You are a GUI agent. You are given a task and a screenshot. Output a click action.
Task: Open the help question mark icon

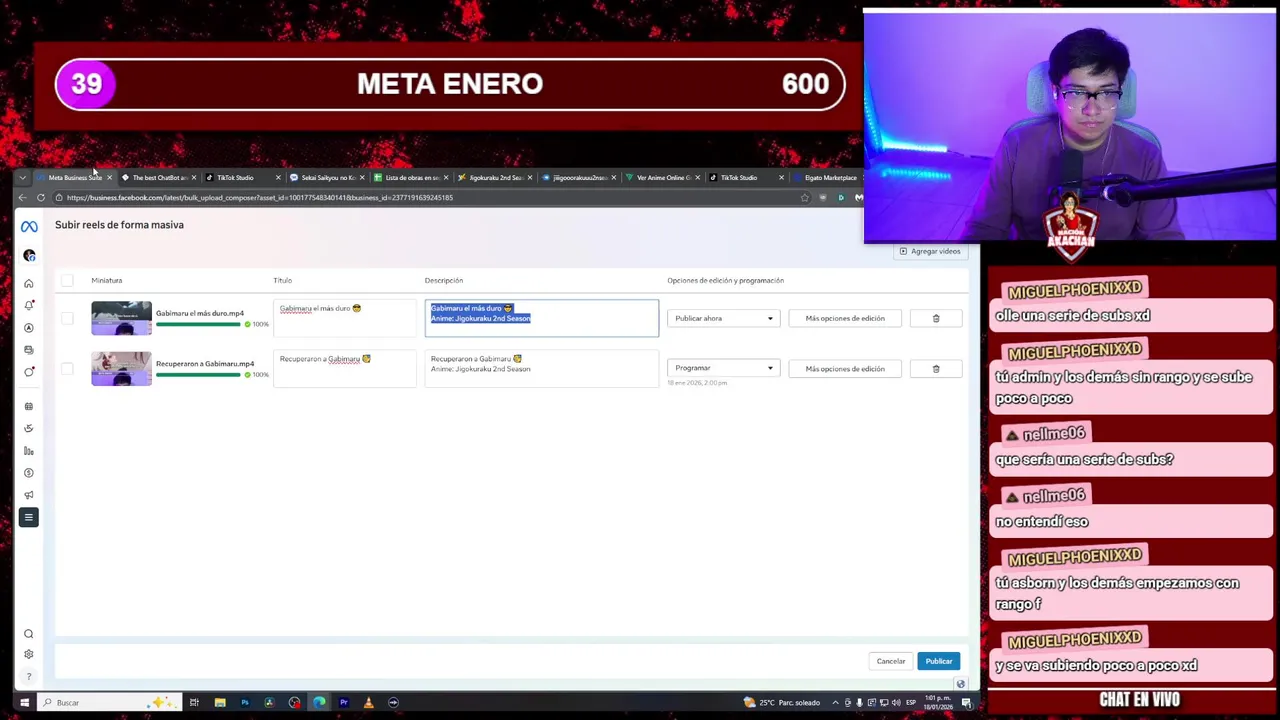[29, 675]
